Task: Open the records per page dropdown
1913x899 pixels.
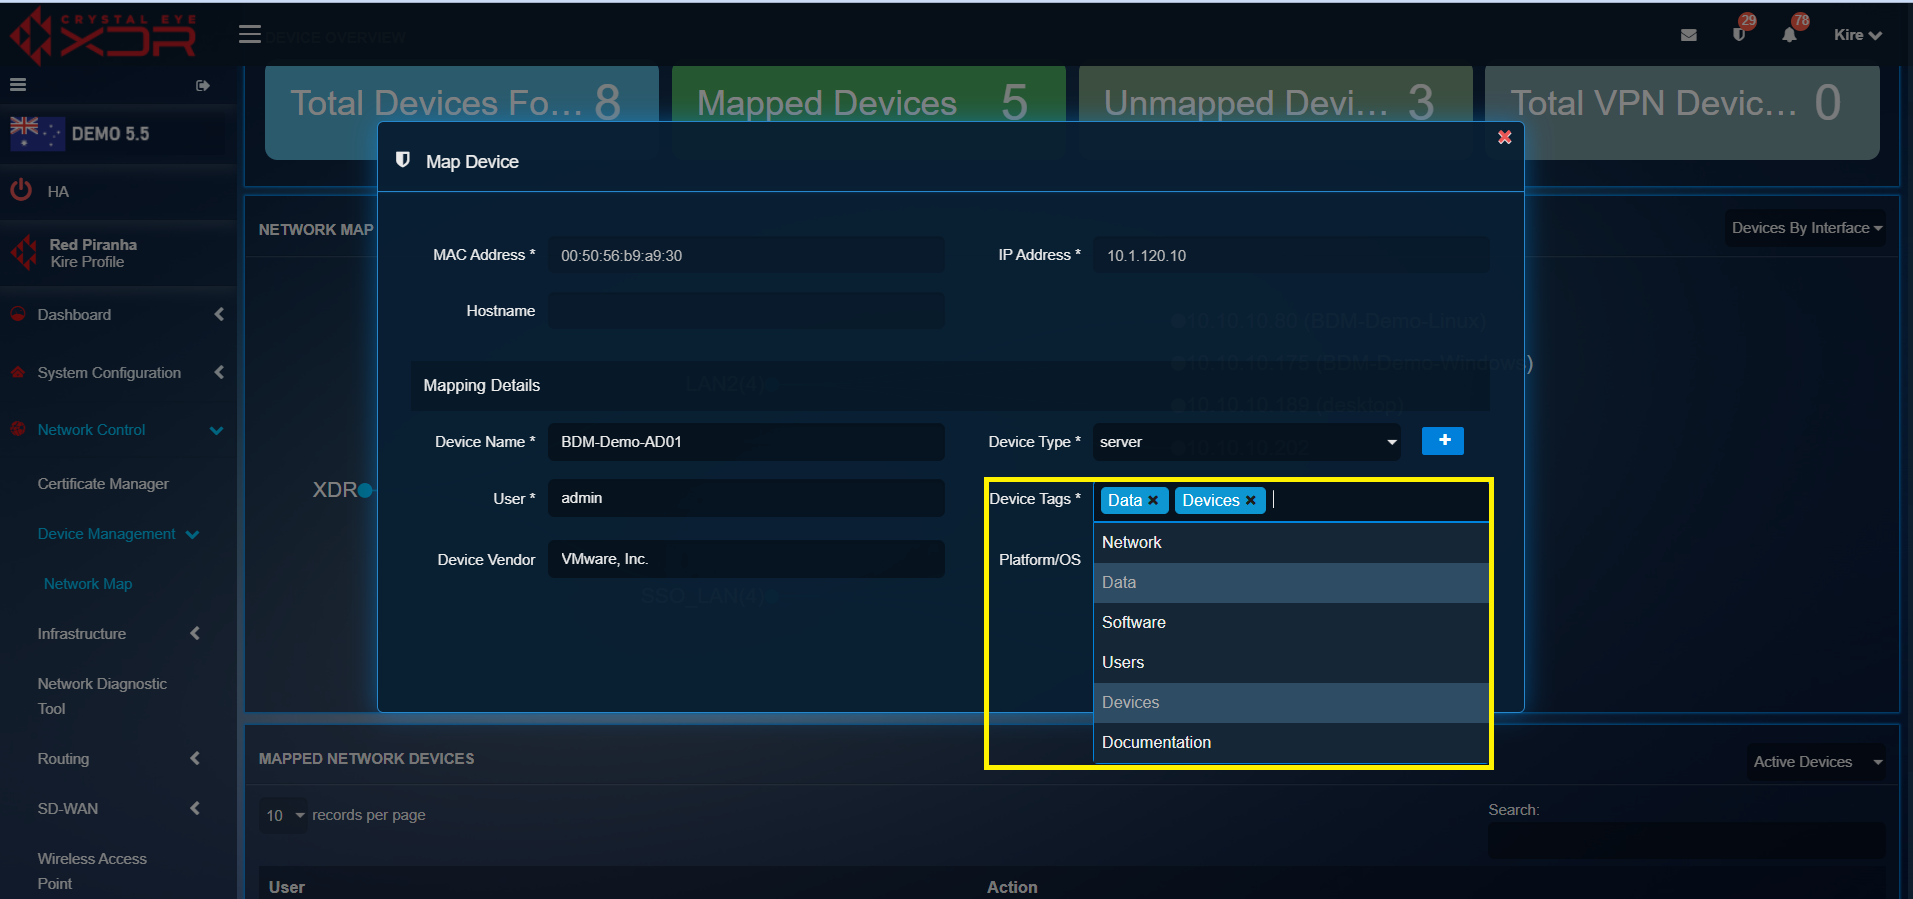Action: [x=284, y=815]
